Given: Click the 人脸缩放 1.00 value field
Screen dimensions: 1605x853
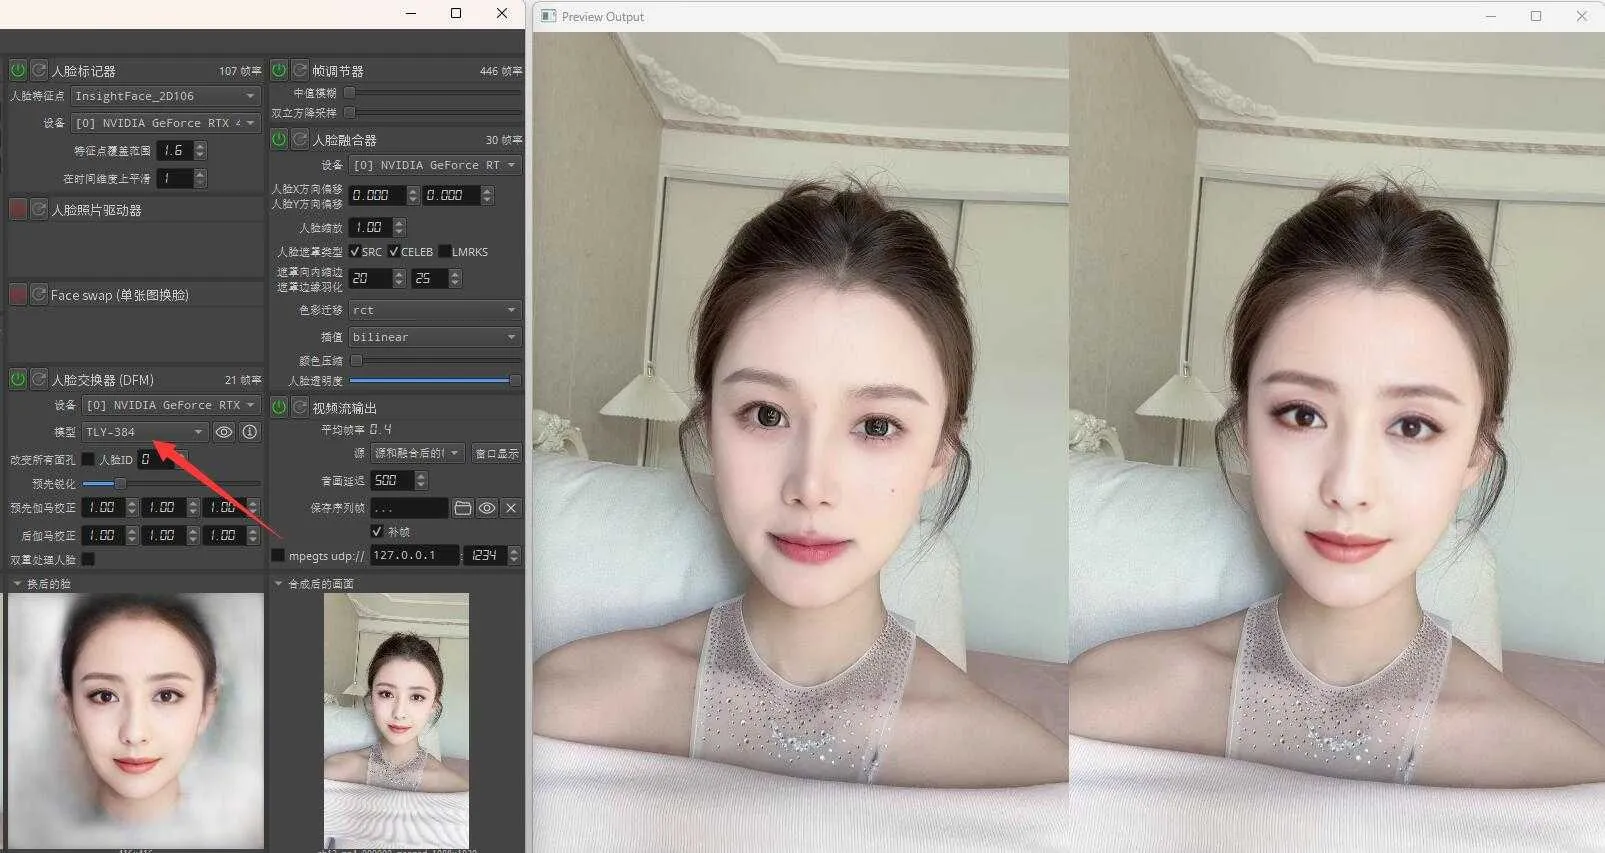Looking at the screenshot, I should pos(371,227).
